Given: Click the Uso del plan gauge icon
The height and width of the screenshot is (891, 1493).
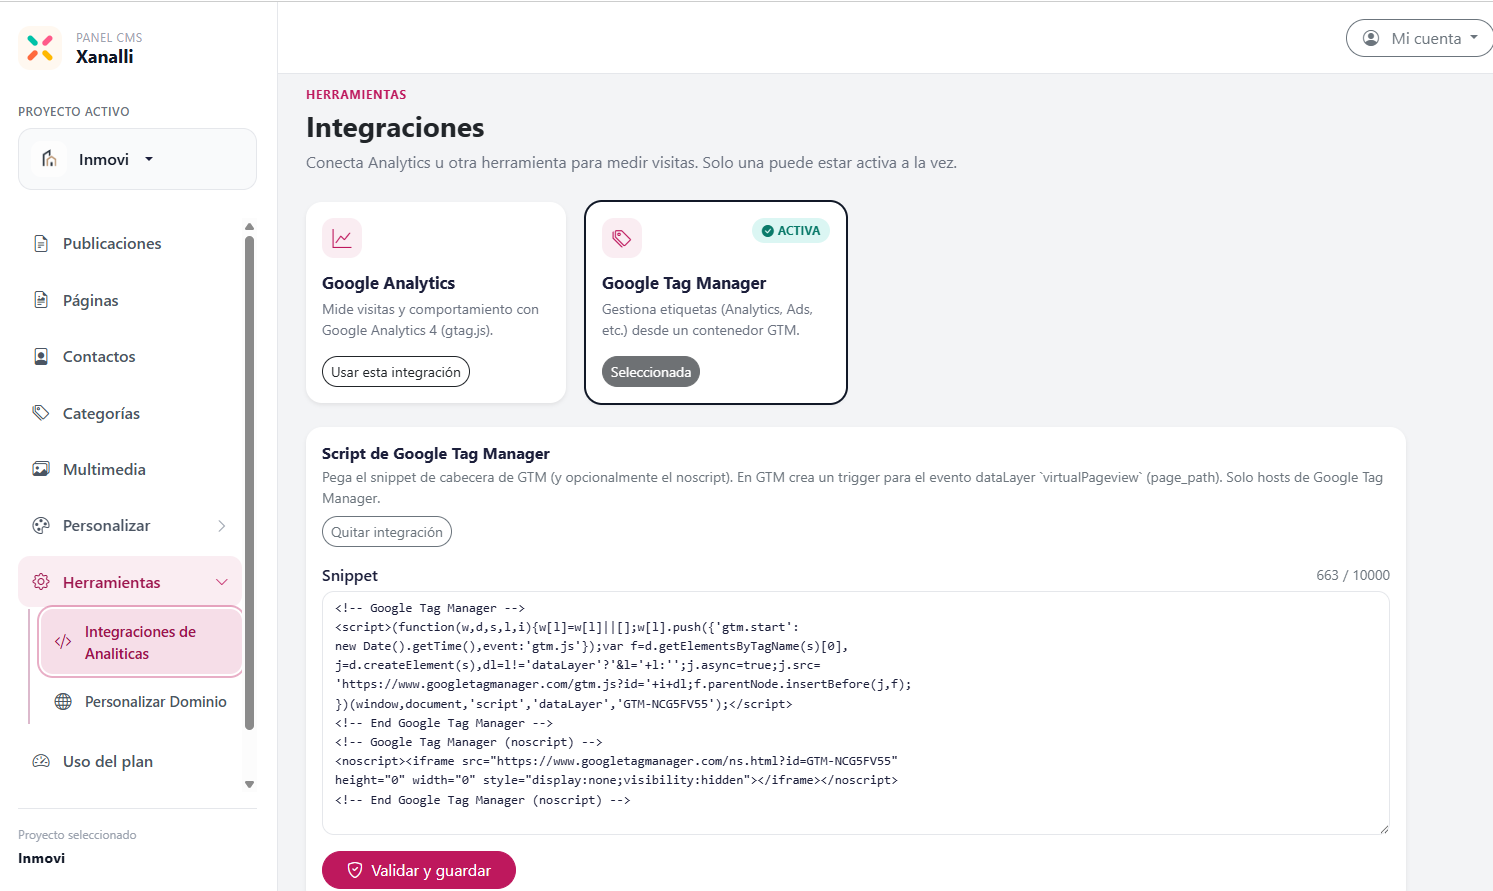Looking at the screenshot, I should pyautogui.click(x=41, y=761).
